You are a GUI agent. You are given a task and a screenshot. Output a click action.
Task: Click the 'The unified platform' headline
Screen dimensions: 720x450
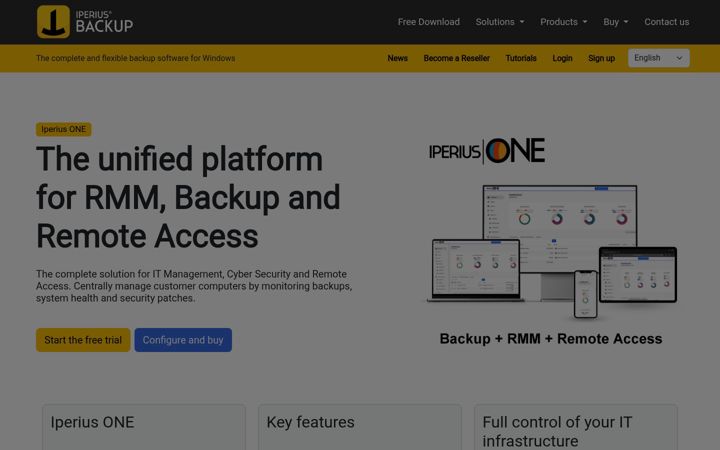point(188,197)
